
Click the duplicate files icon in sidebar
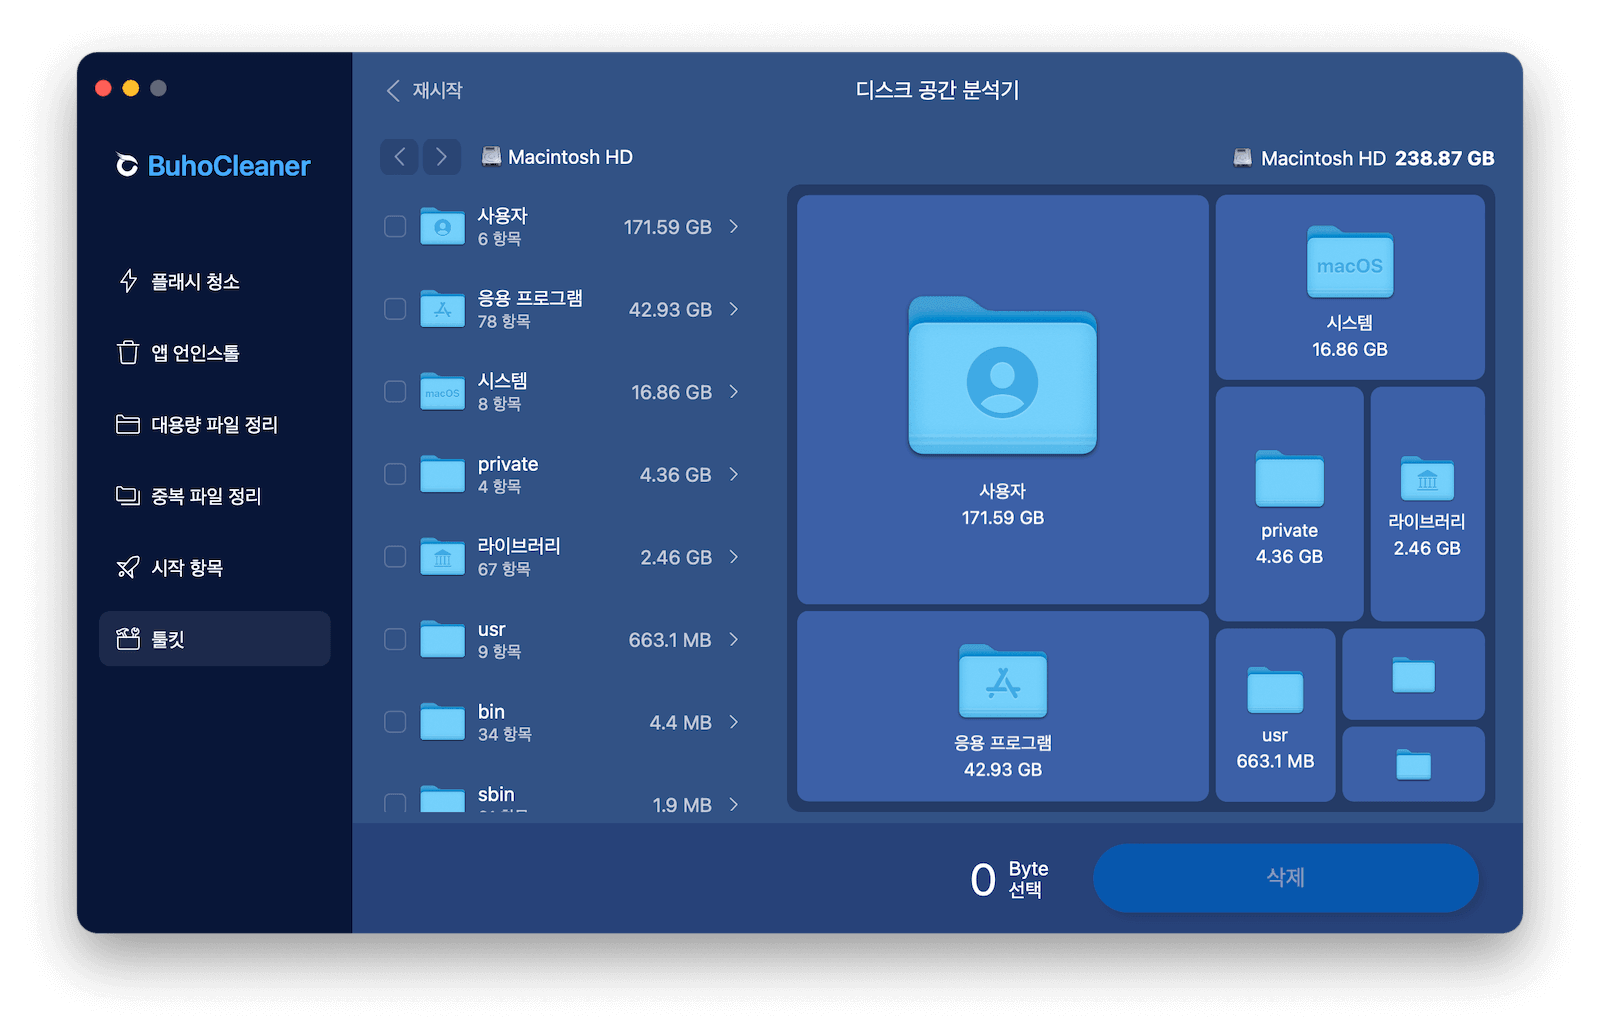pyautogui.click(x=128, y=496)
